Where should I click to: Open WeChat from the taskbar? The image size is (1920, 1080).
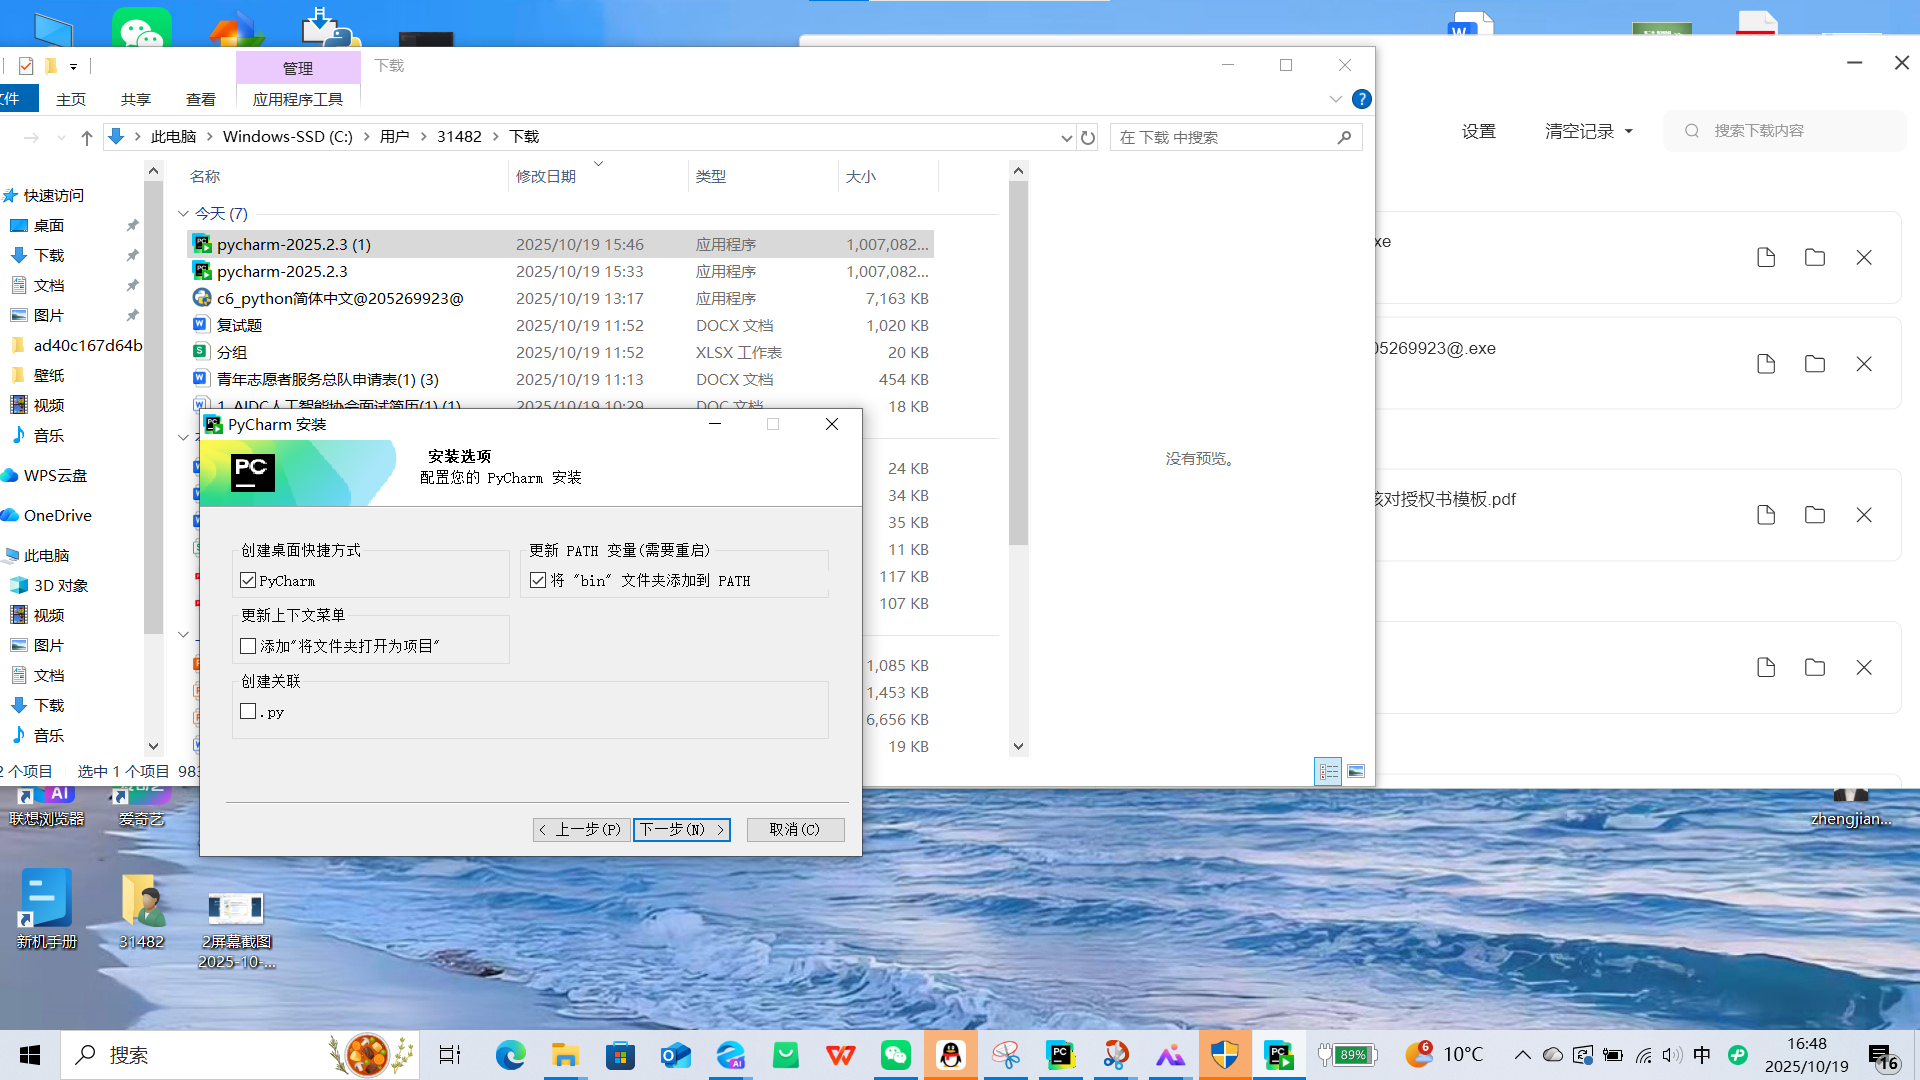pyautogui.click(x=896, y=1054)
